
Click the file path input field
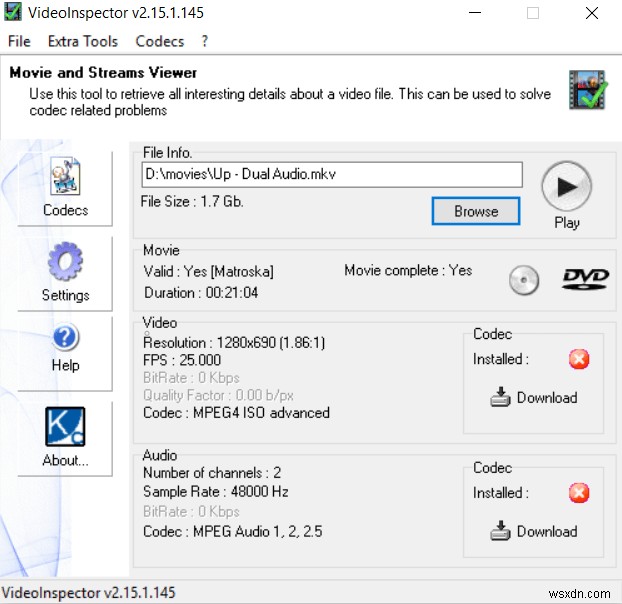click(x=332, y=174)
